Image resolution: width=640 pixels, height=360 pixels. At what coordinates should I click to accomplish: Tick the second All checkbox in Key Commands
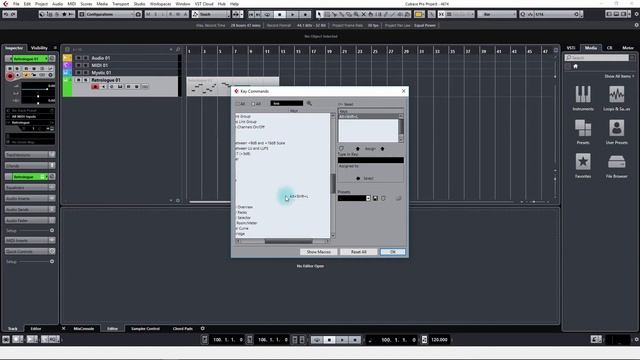253,104
